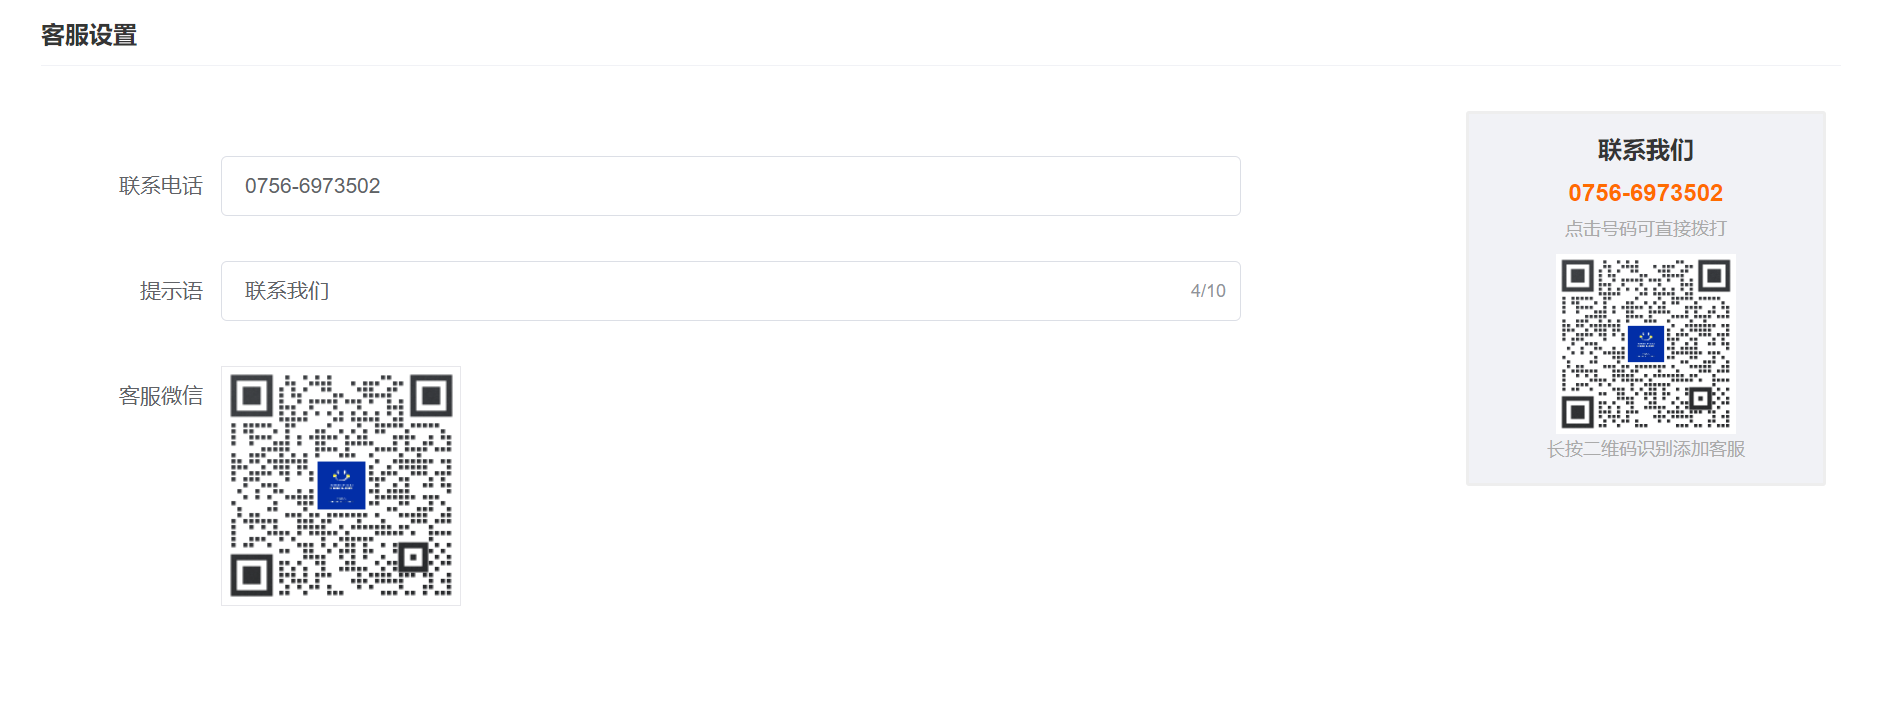Click bottom-left corner square of large QR code
Viewport: 1886px width, 709px height.
click(x=252, y=575)
